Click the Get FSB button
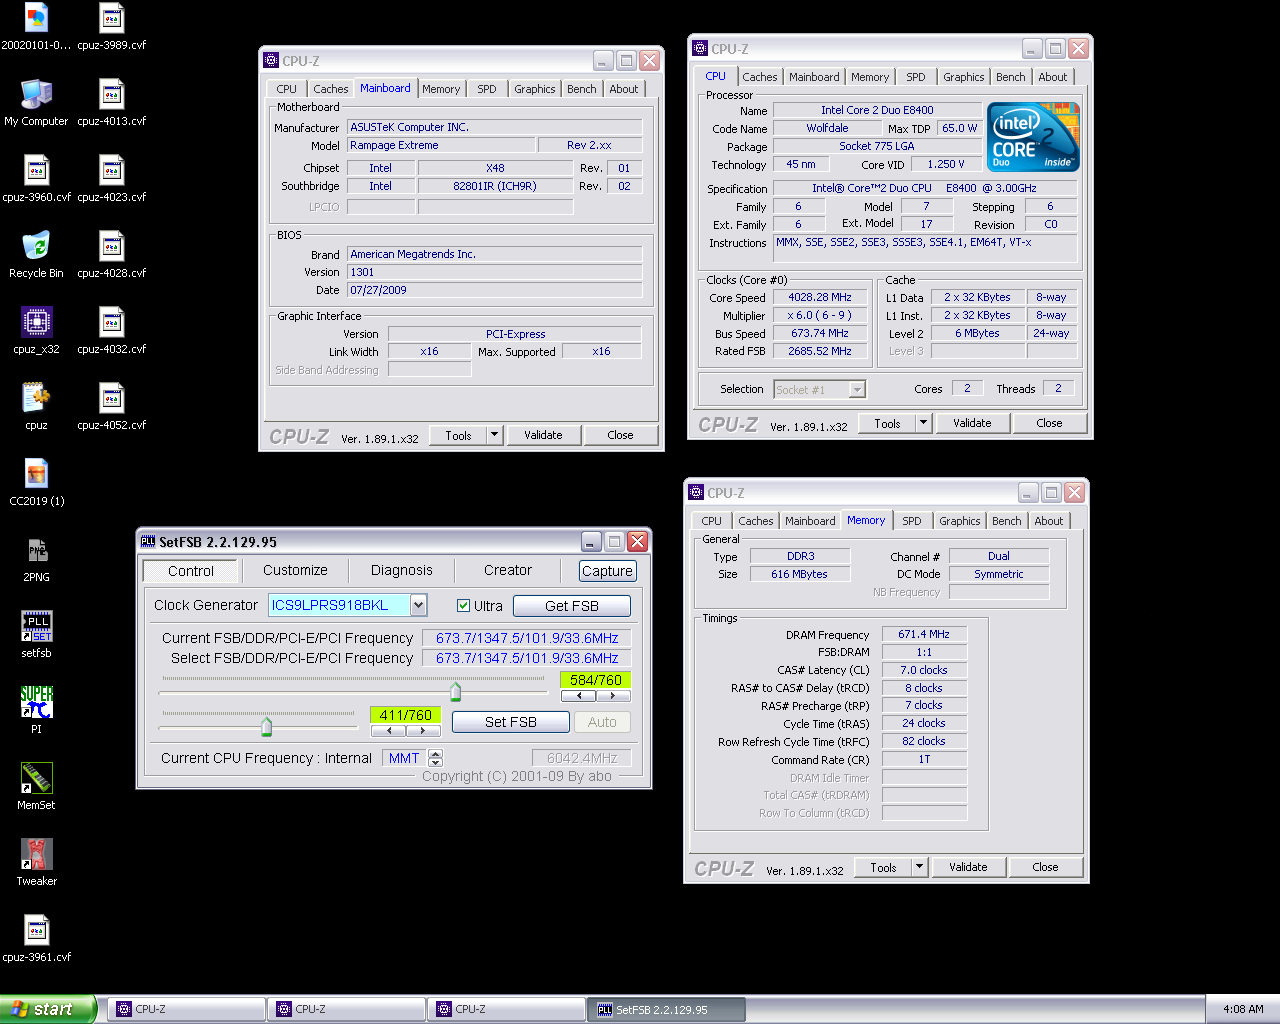 tap(572, 606)
